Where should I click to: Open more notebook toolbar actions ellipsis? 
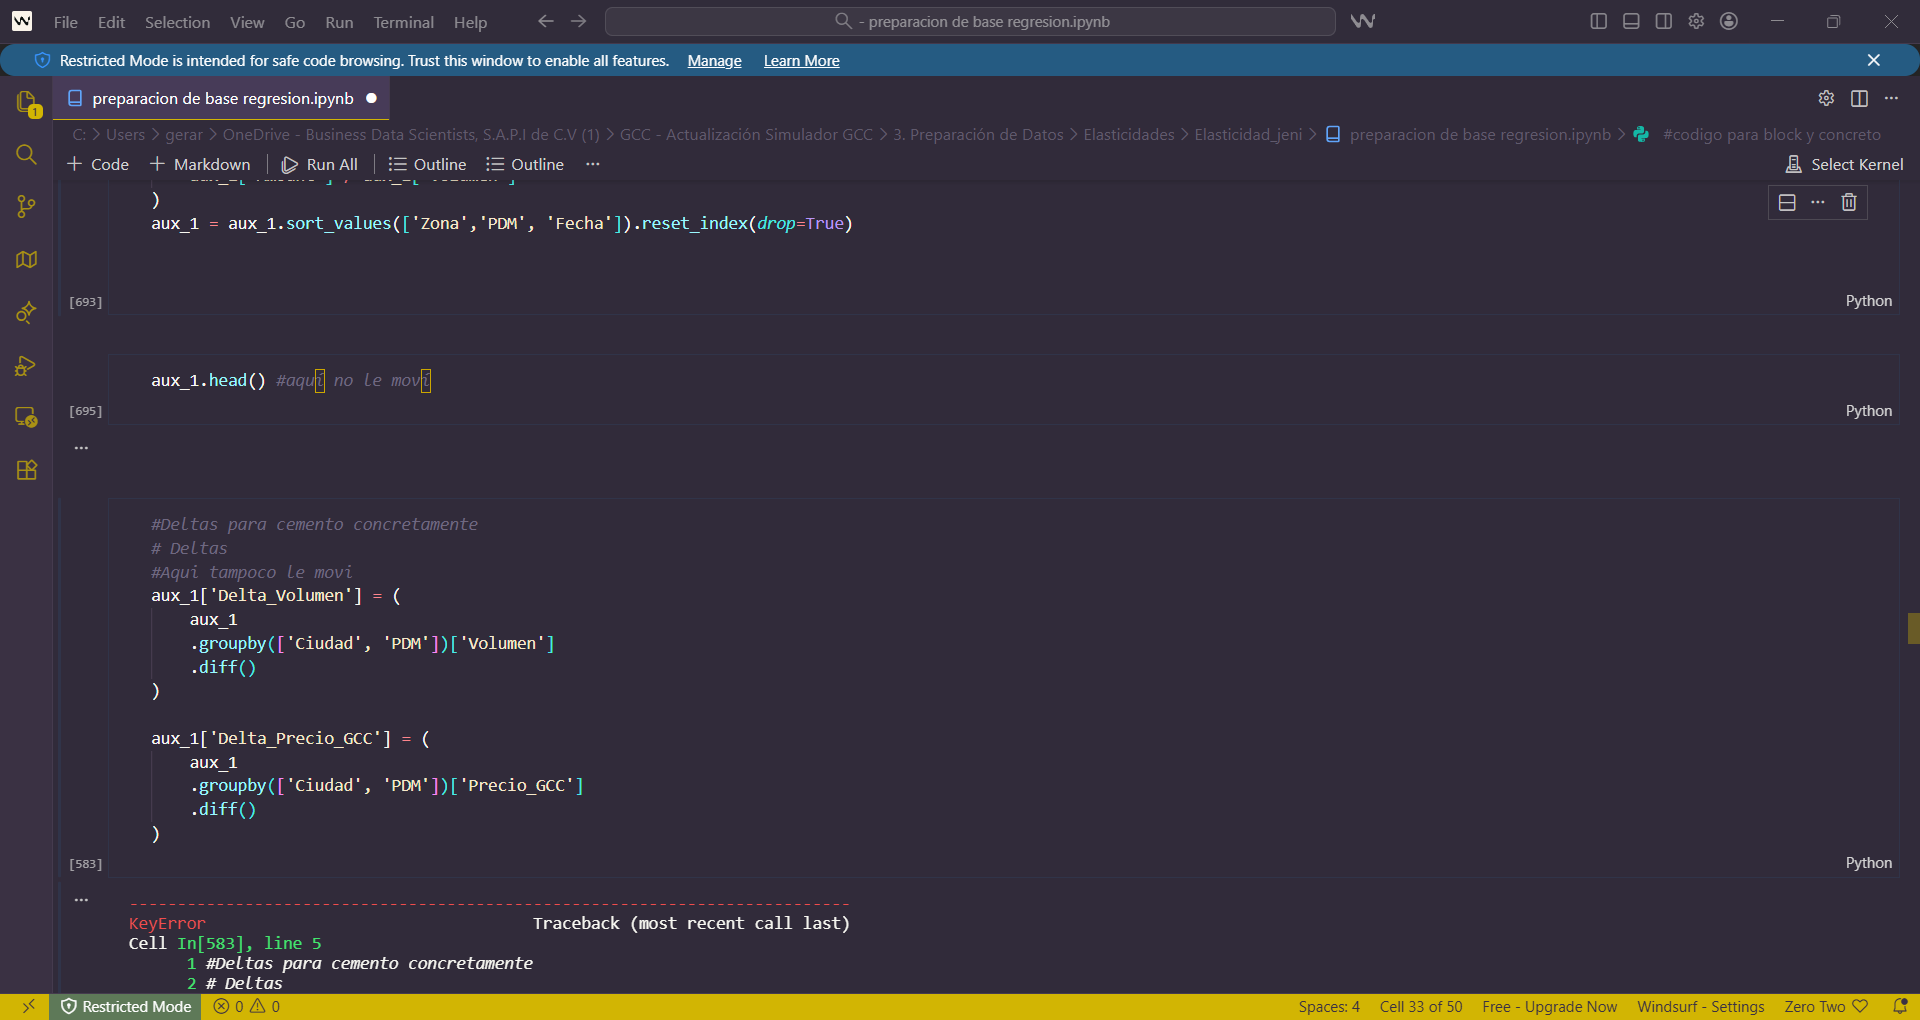593,164
